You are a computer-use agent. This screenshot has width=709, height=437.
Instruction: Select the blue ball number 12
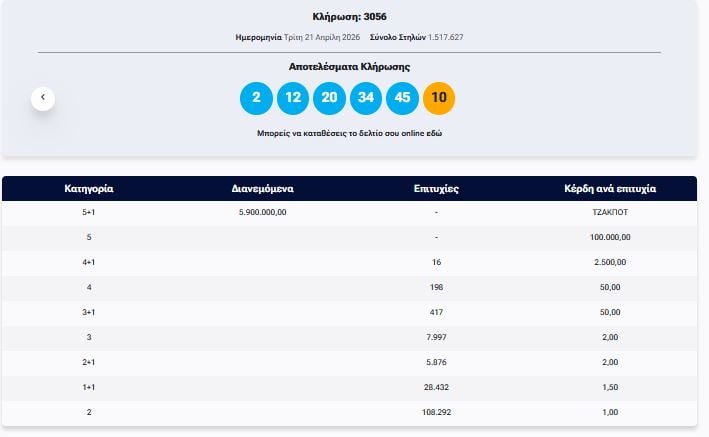[x=293, y=98]
